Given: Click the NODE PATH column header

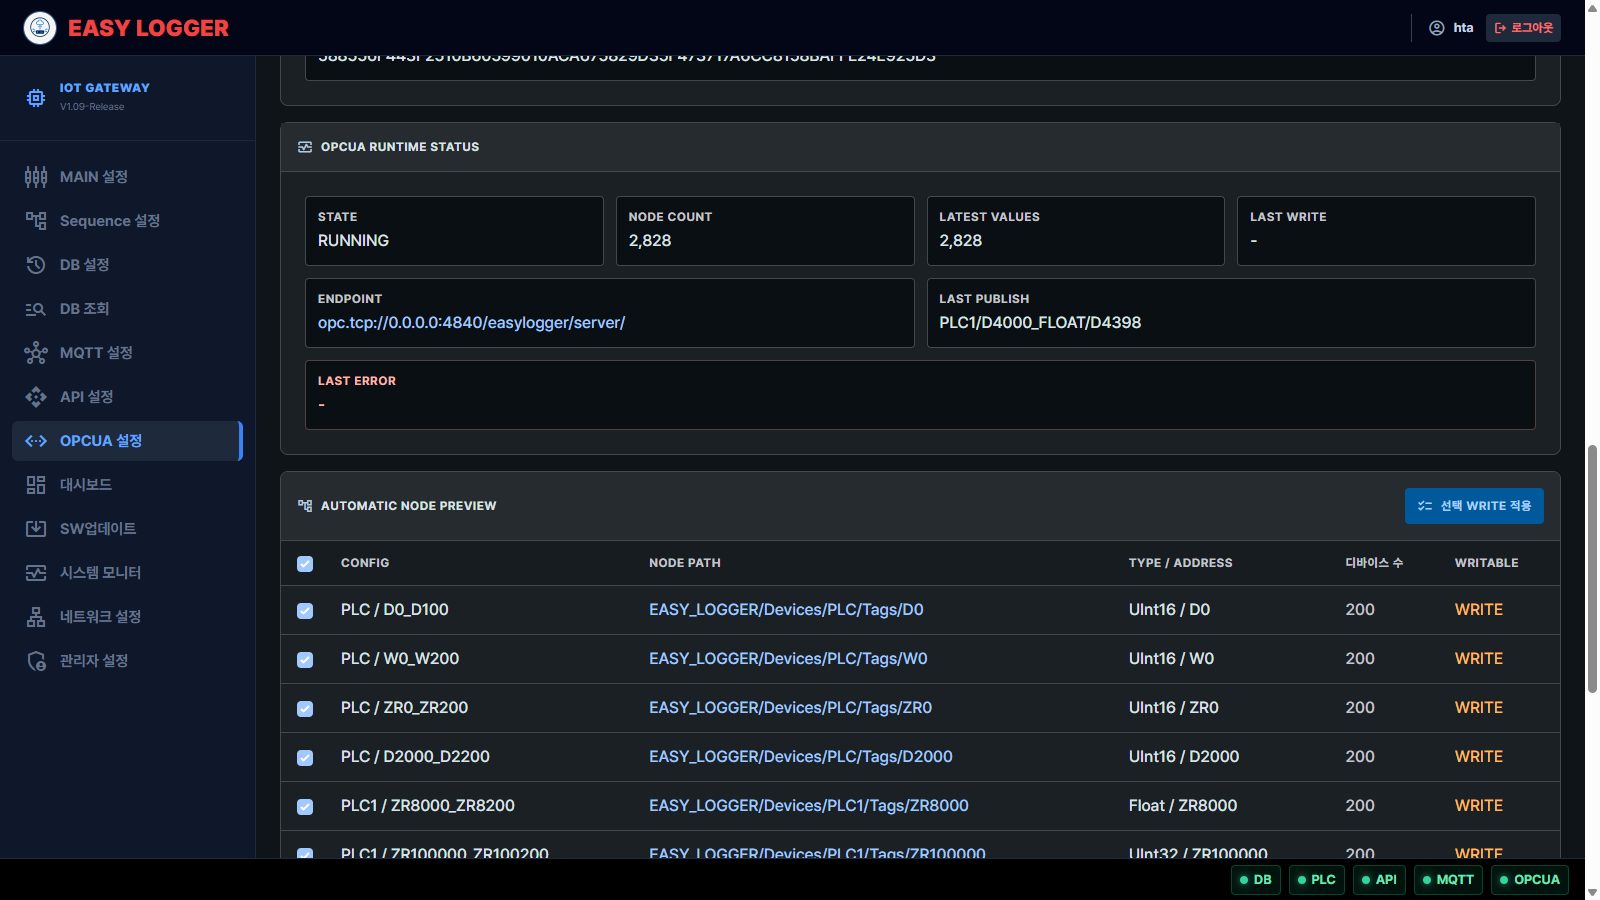Looking at the screenshot, I should point(685,563).
